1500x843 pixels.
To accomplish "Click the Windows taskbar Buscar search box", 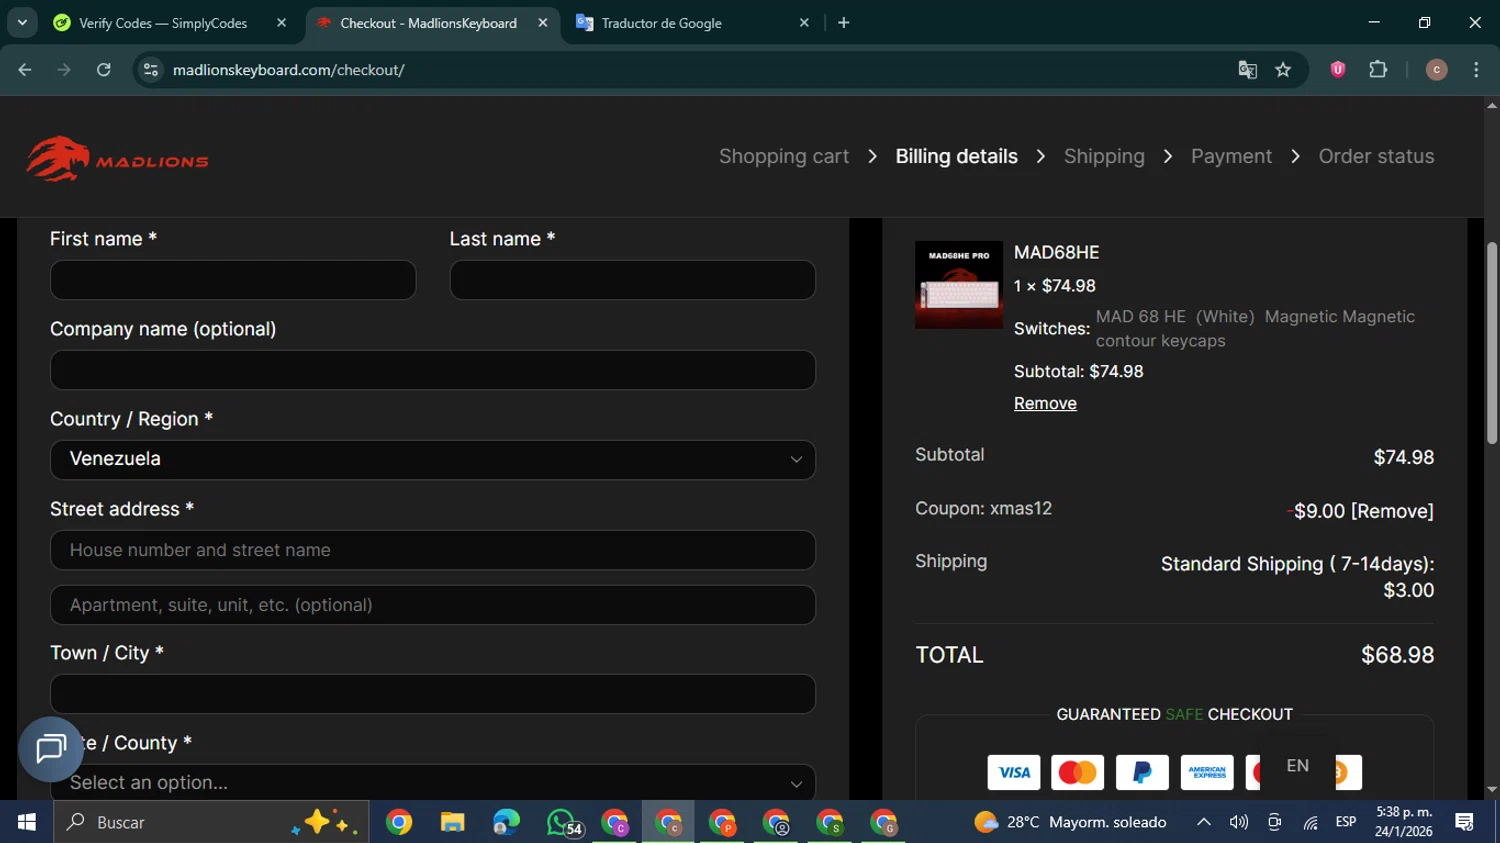I will [211, 822].
